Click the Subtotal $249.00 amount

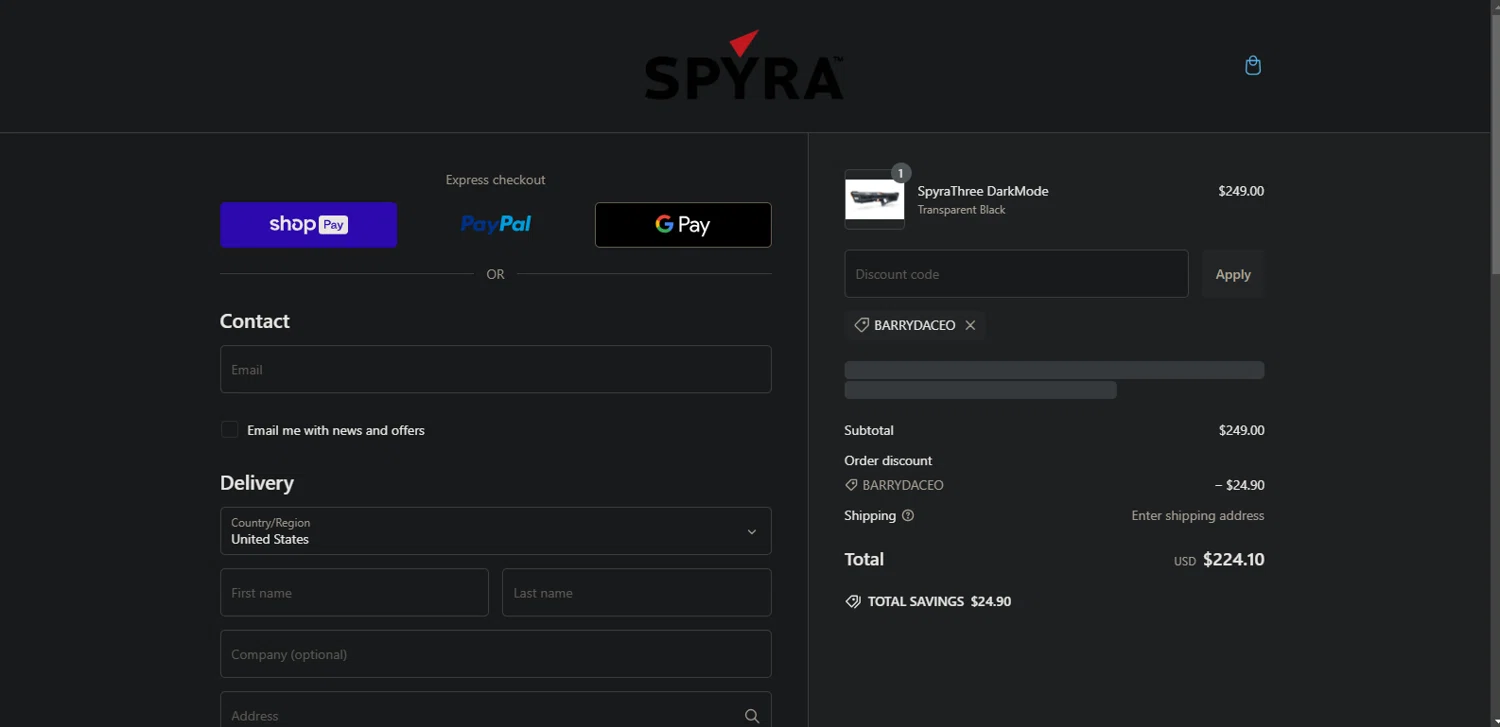point(1241,430)
